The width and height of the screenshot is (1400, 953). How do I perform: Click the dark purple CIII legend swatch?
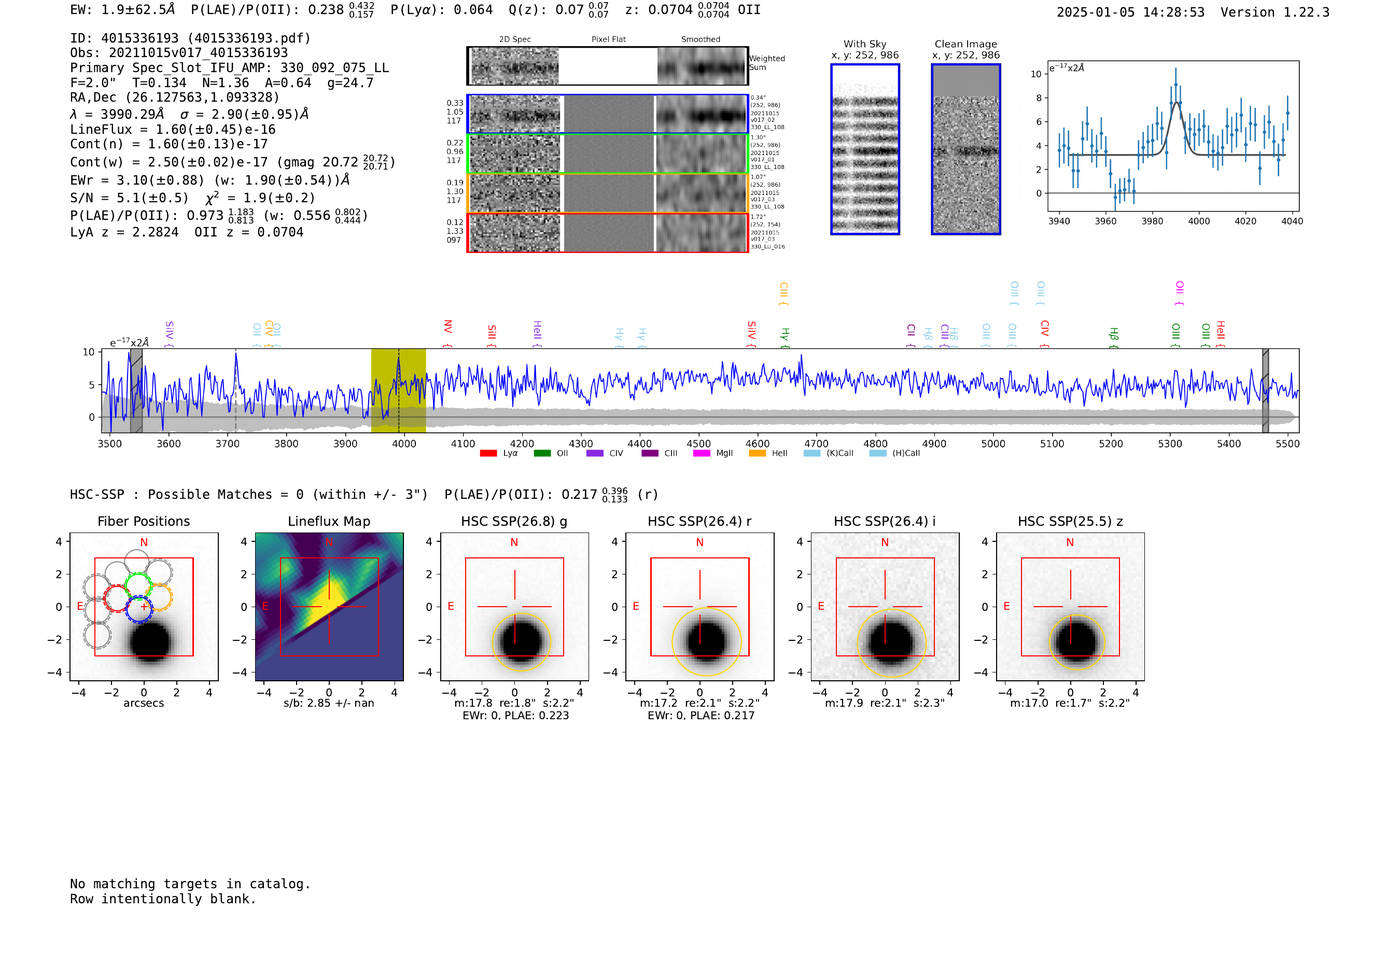(x=650, y=453)
